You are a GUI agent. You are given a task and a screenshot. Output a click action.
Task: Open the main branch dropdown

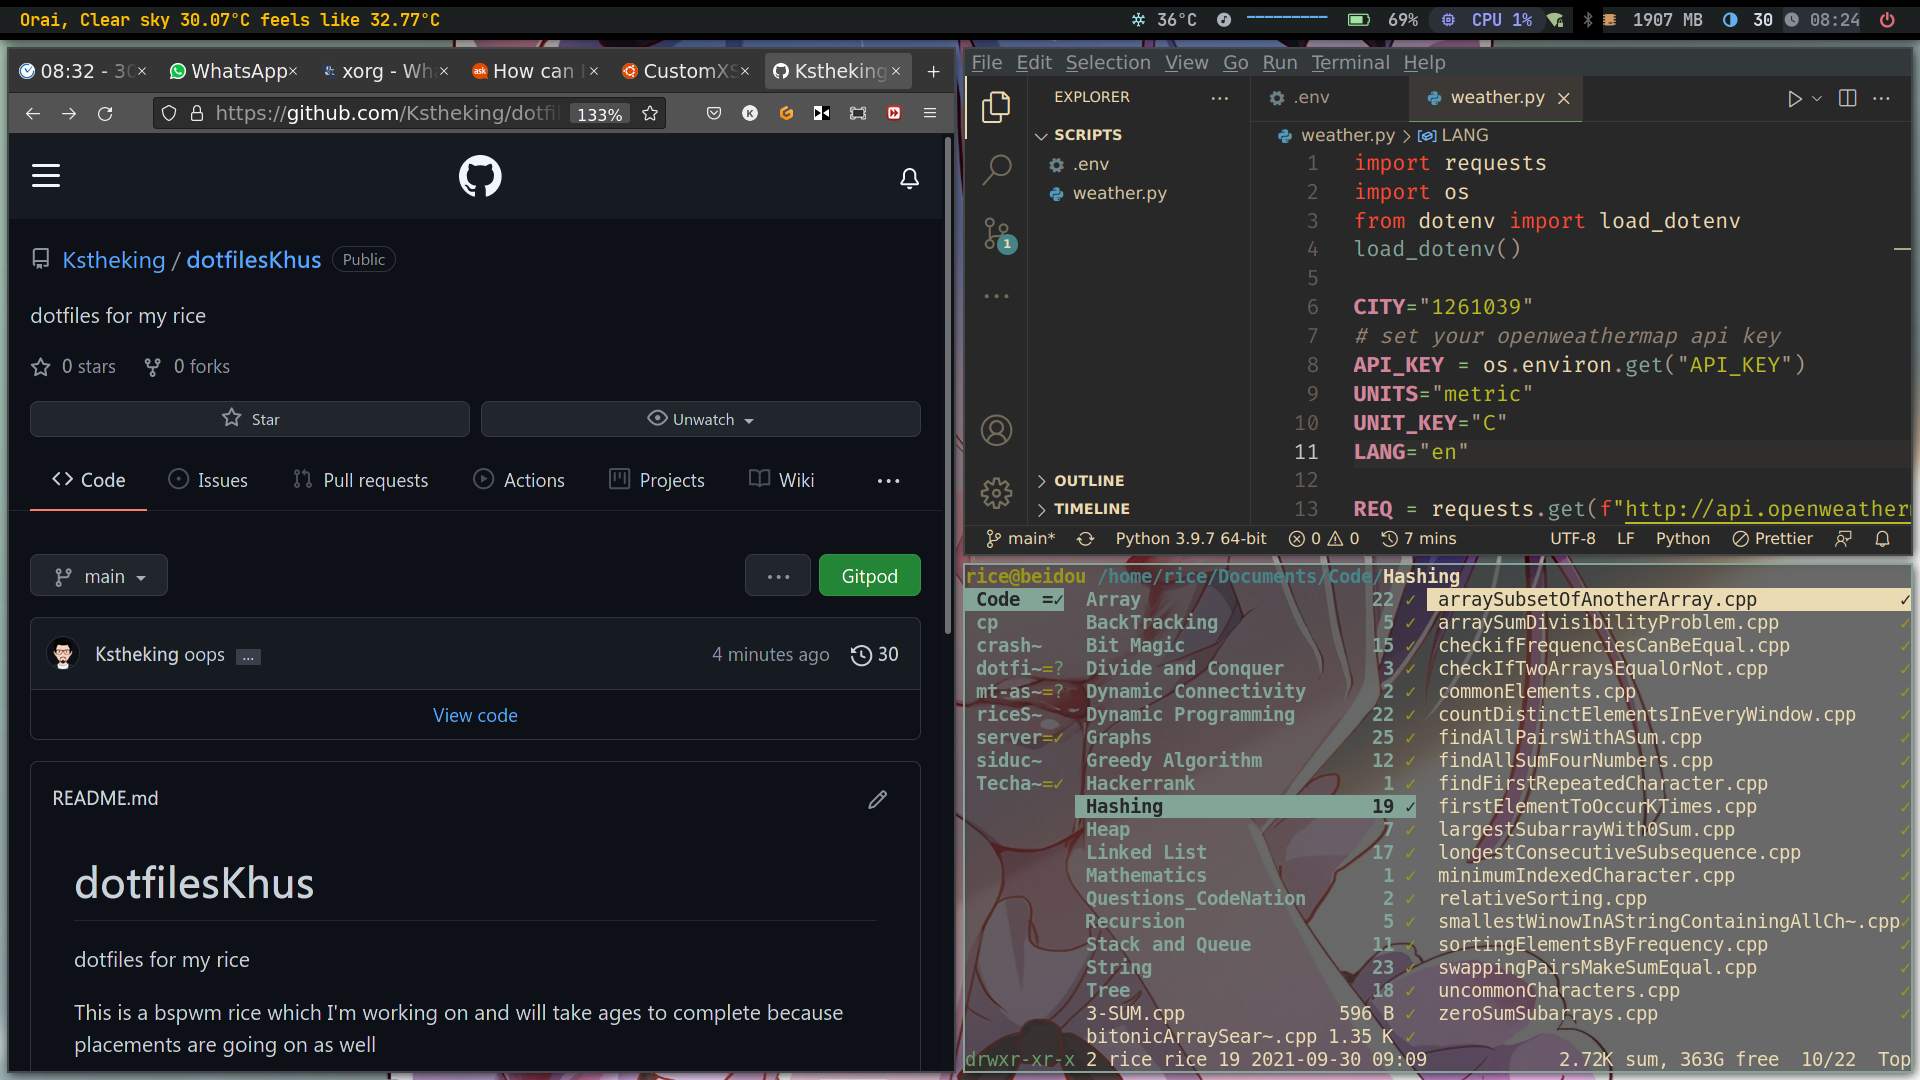[98, 575]
